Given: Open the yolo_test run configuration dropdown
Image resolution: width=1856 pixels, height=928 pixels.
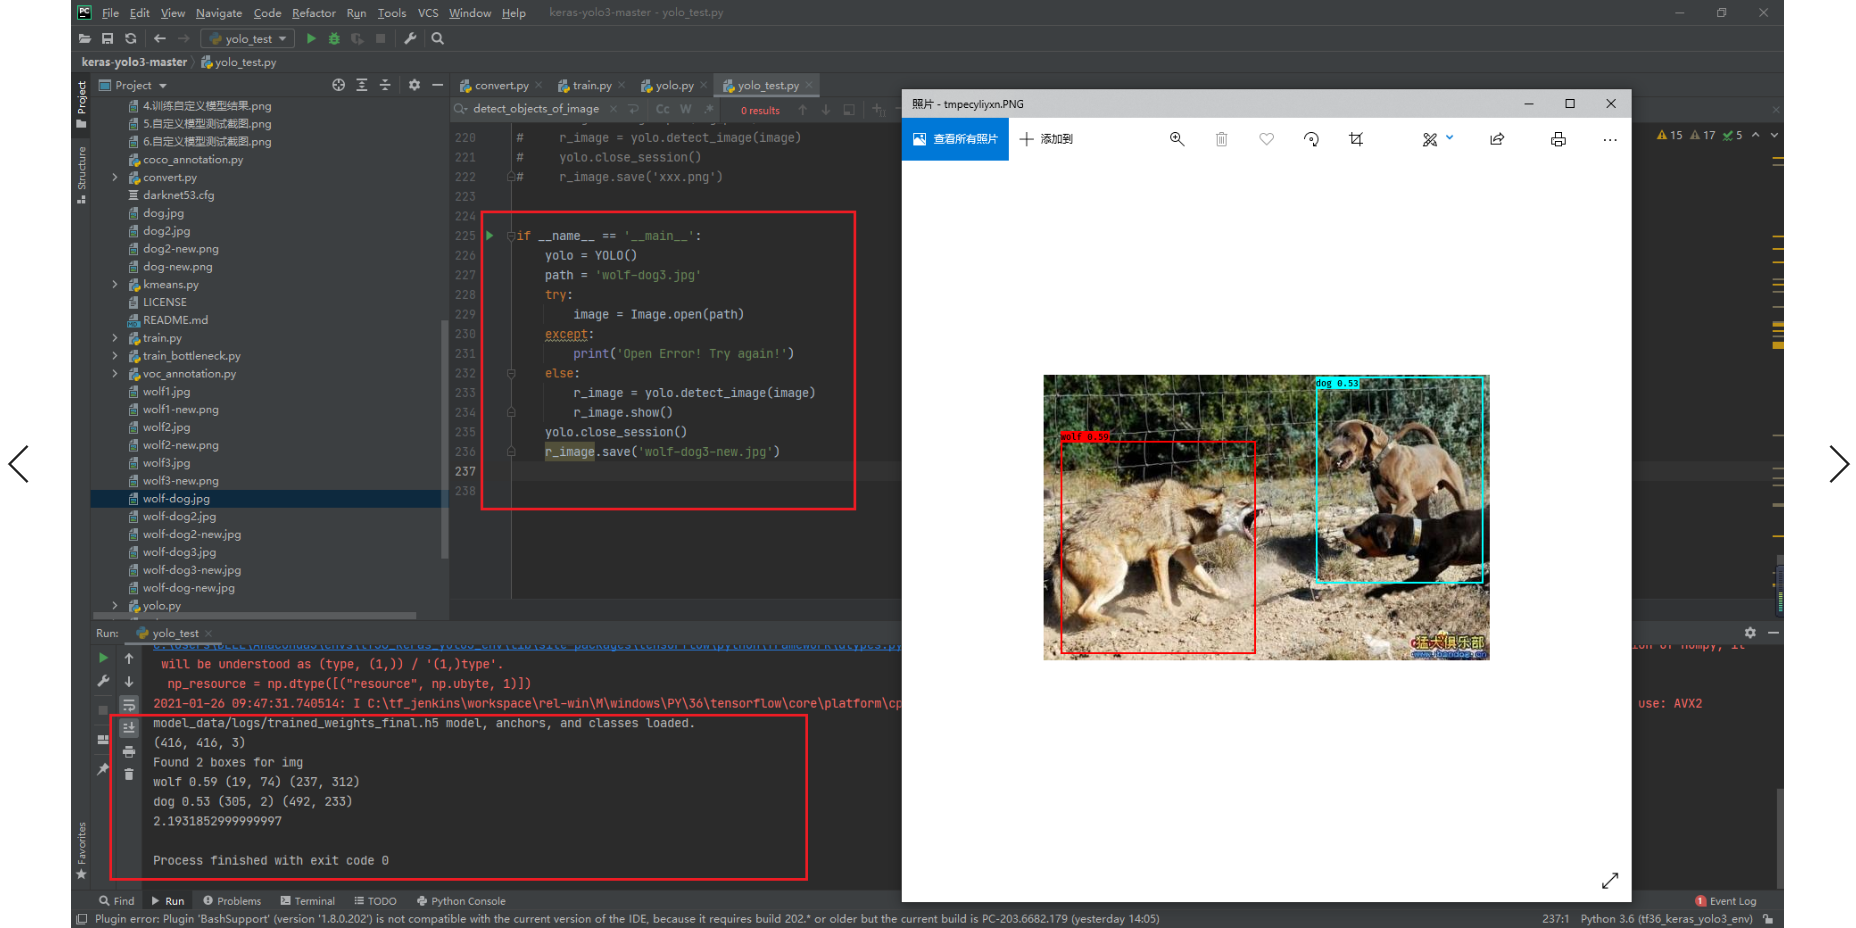Looking at the screenshot, I should pyautogui.click(x=247, y=39).
